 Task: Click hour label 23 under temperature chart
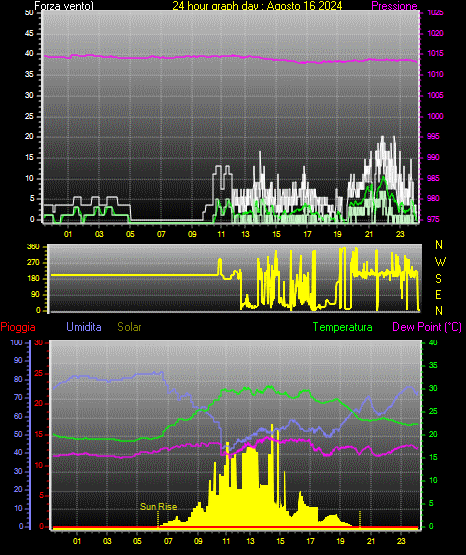coord(401,541)
